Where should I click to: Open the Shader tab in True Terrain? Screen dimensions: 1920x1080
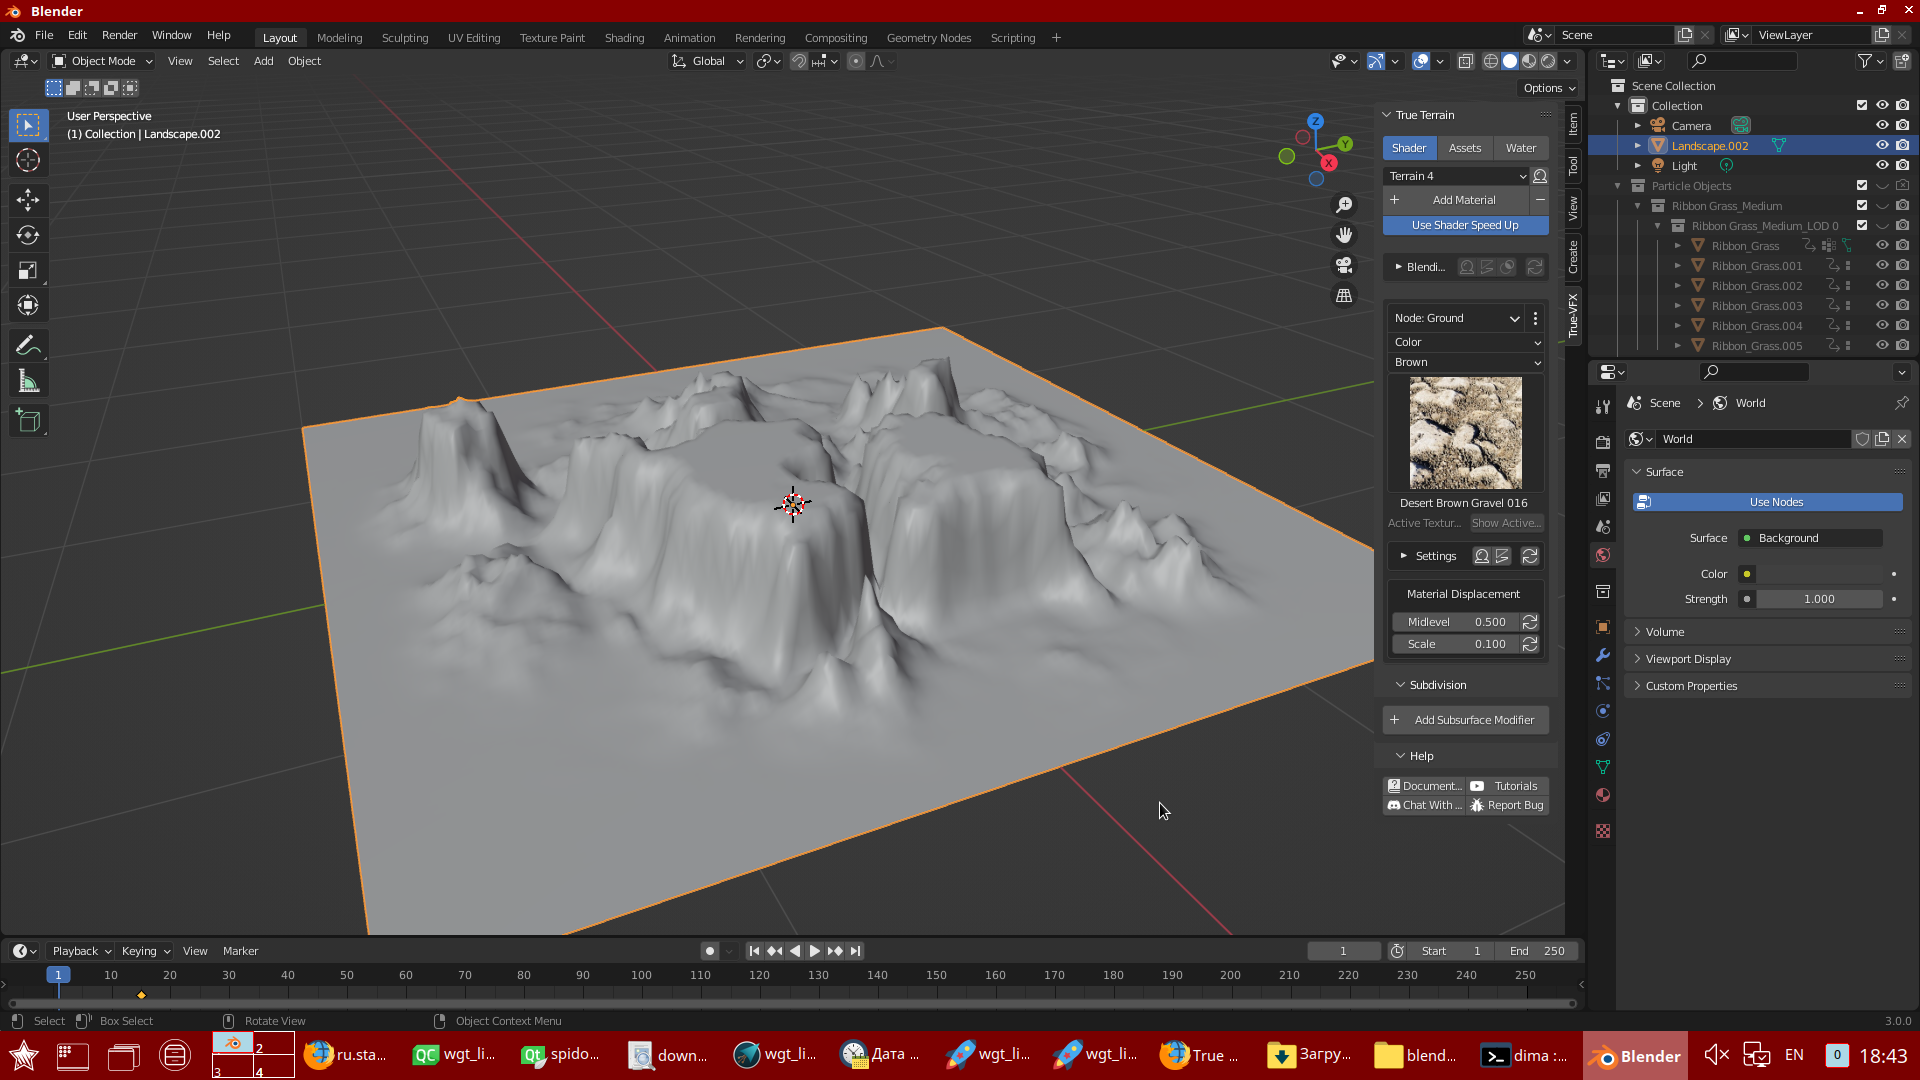click(x=1410, y=146)
